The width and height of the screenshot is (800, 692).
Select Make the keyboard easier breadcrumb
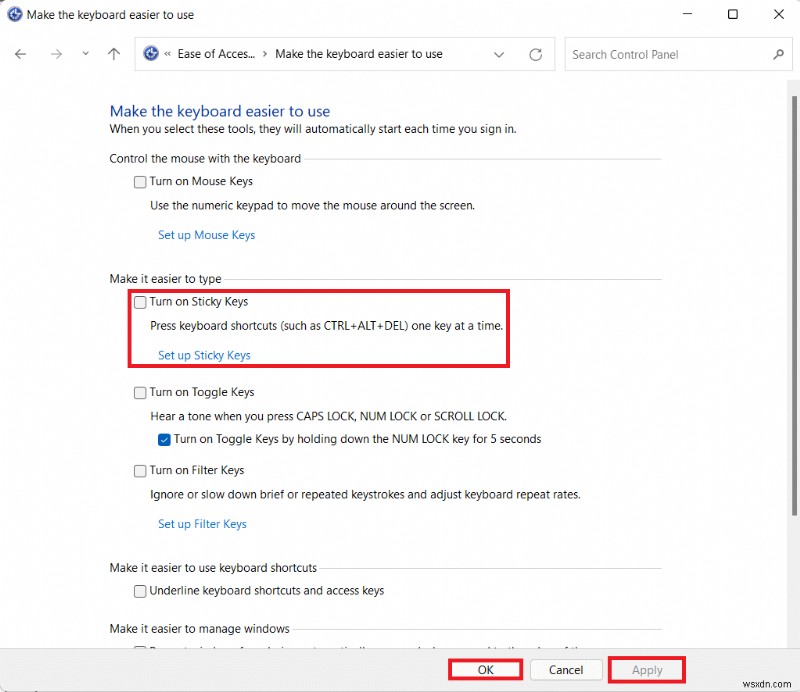[359, 54]
